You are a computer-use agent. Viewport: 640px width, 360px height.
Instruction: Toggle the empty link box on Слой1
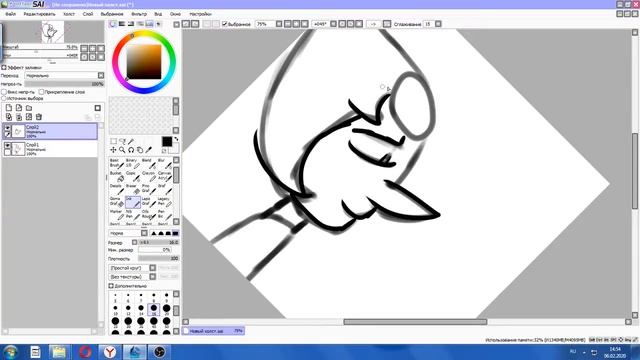7,152
